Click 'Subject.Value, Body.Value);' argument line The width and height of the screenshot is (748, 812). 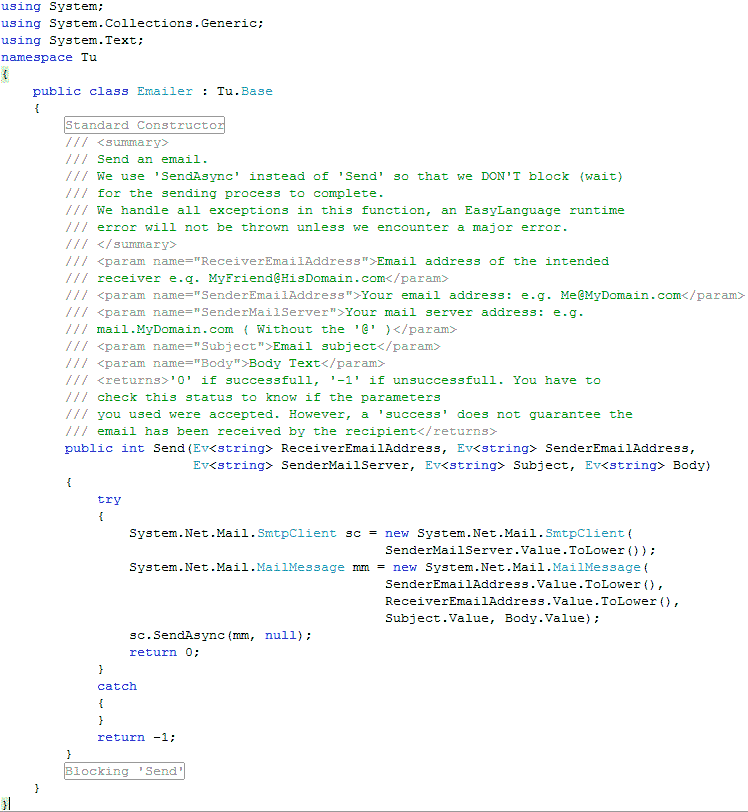(492, 619)
